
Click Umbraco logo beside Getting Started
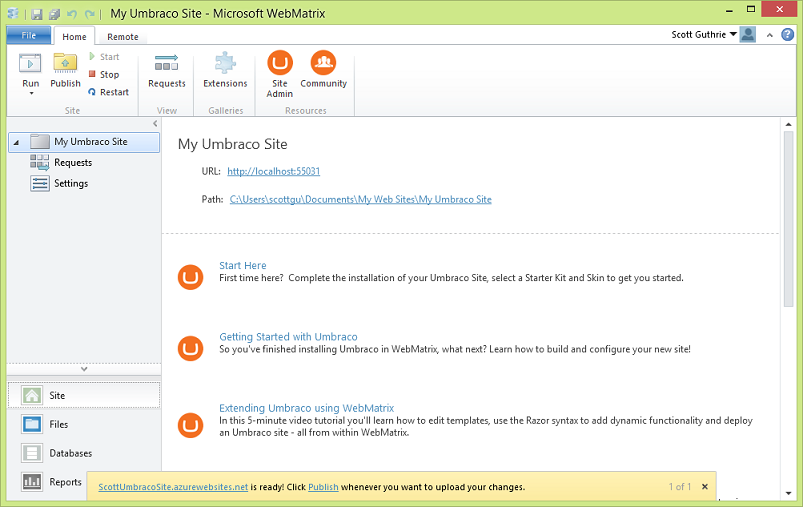(191, 348)
